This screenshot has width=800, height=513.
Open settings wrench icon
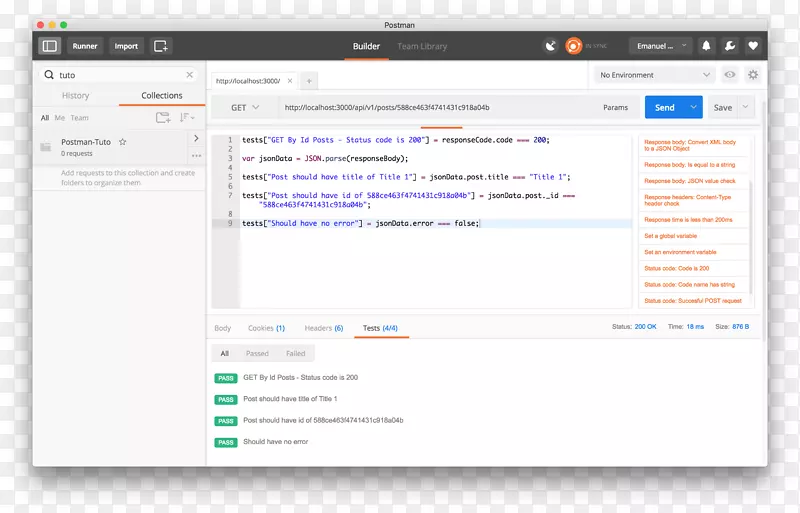pos(730,46)
